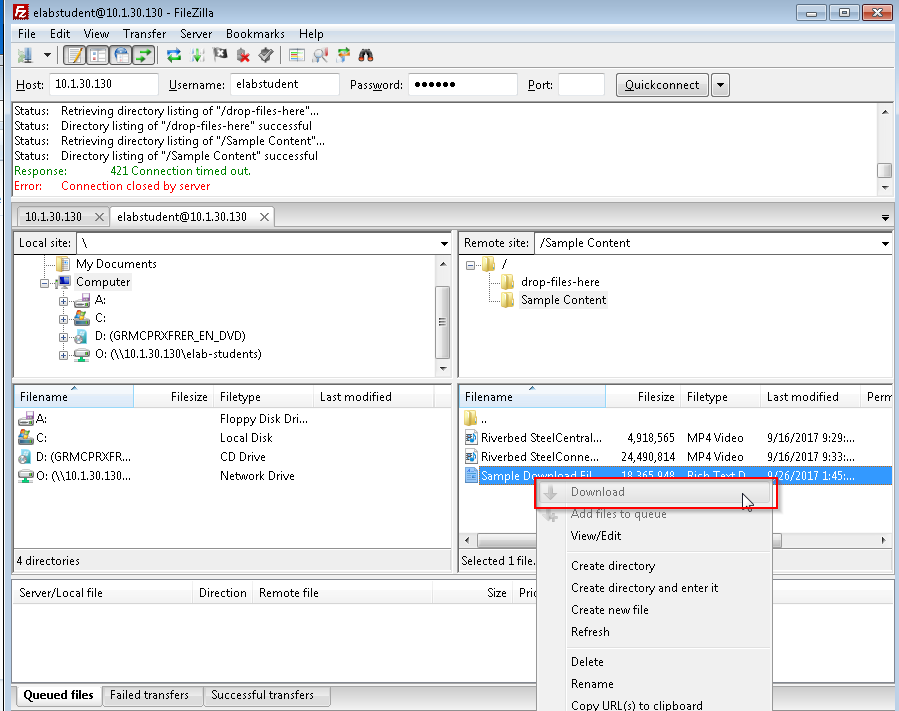Open the Site Manager dropdown arrow
The width and height of the screenshot is (899, 711).
pos(47,56)
